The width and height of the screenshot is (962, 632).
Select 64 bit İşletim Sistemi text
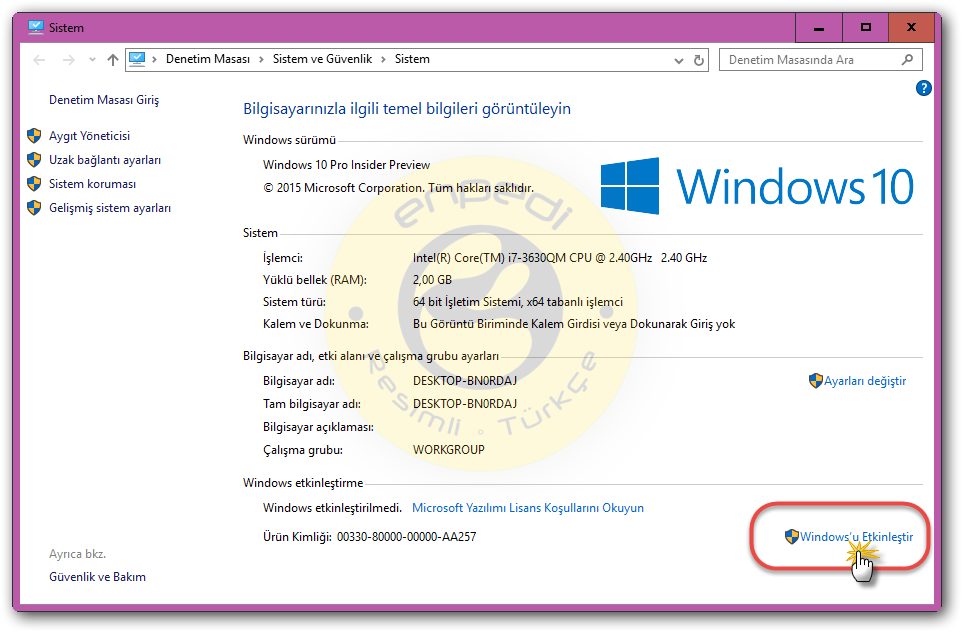tap(517, 302)
